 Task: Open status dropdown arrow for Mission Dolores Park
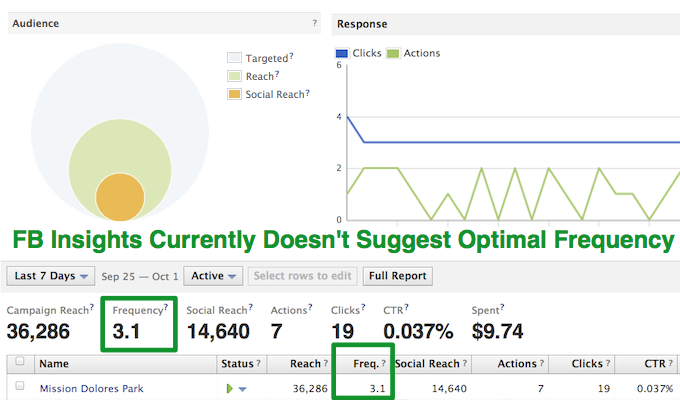(x=242, y=388)
